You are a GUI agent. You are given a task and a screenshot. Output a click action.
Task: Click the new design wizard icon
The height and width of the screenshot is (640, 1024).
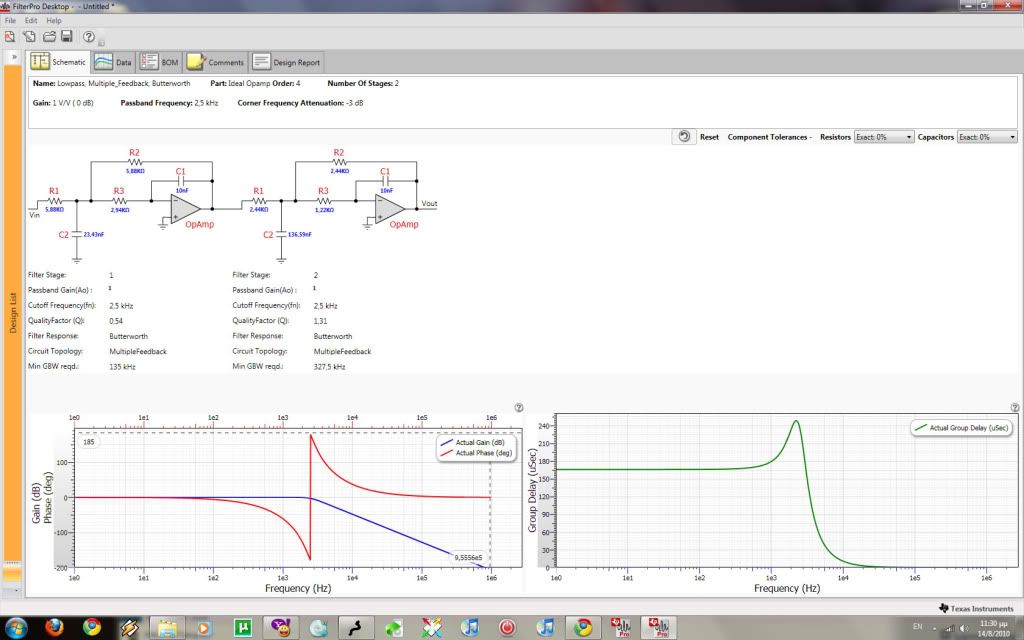pos(10,37)
